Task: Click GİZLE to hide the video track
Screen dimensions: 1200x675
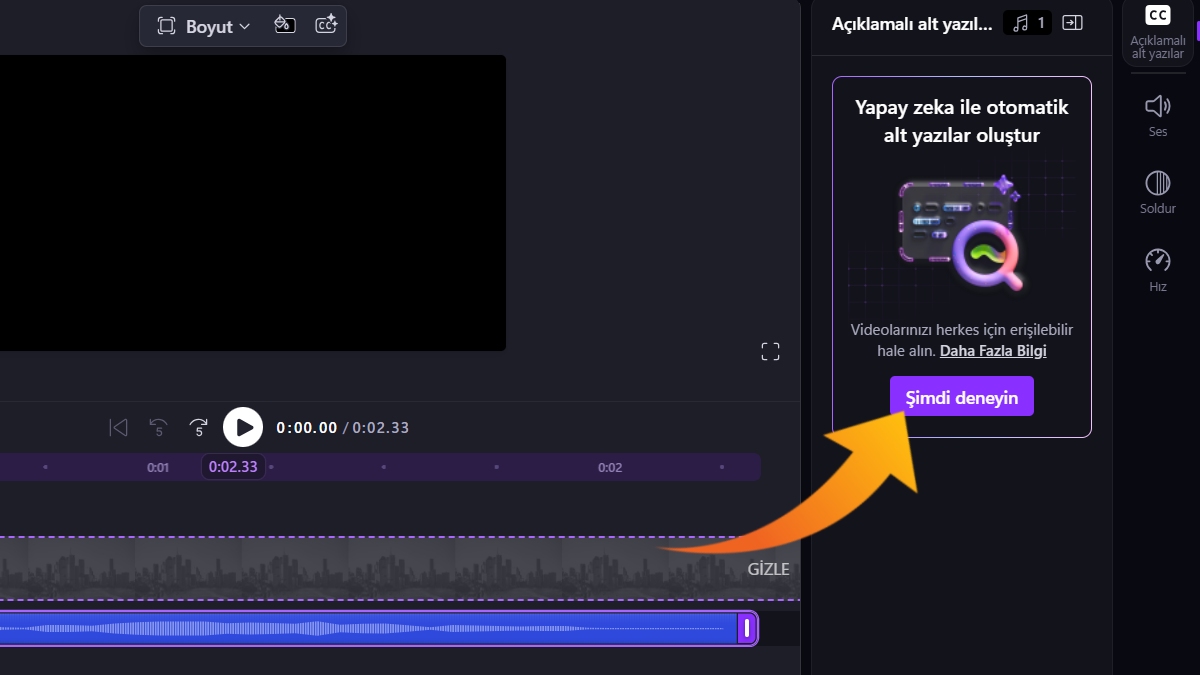Action: (768, 569)
